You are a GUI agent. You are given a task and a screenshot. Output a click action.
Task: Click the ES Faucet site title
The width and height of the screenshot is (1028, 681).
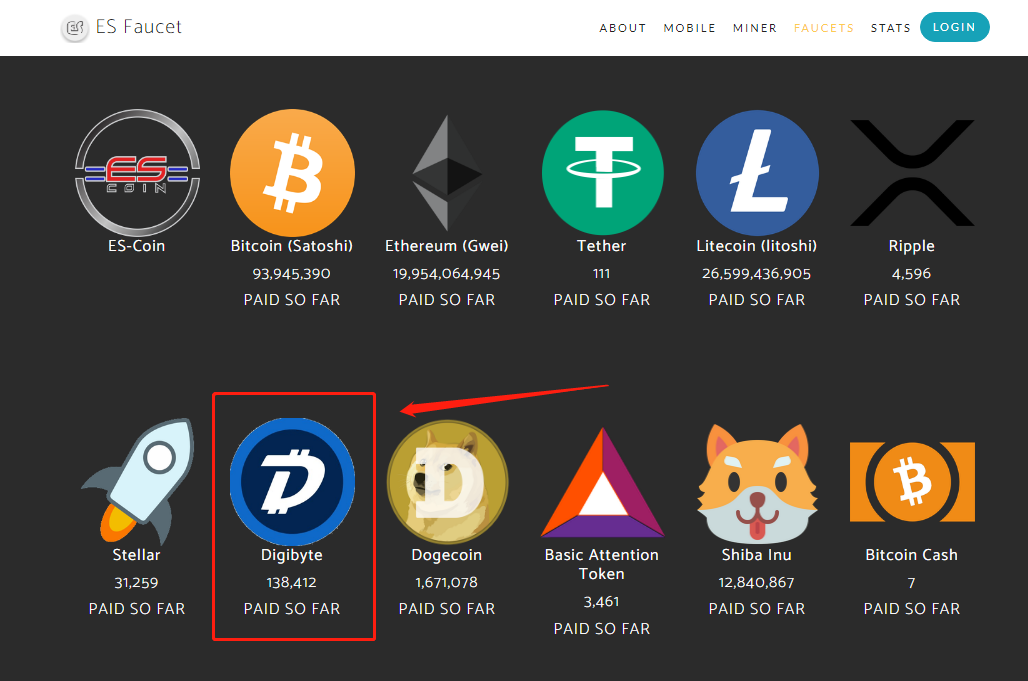coord(138,27)
